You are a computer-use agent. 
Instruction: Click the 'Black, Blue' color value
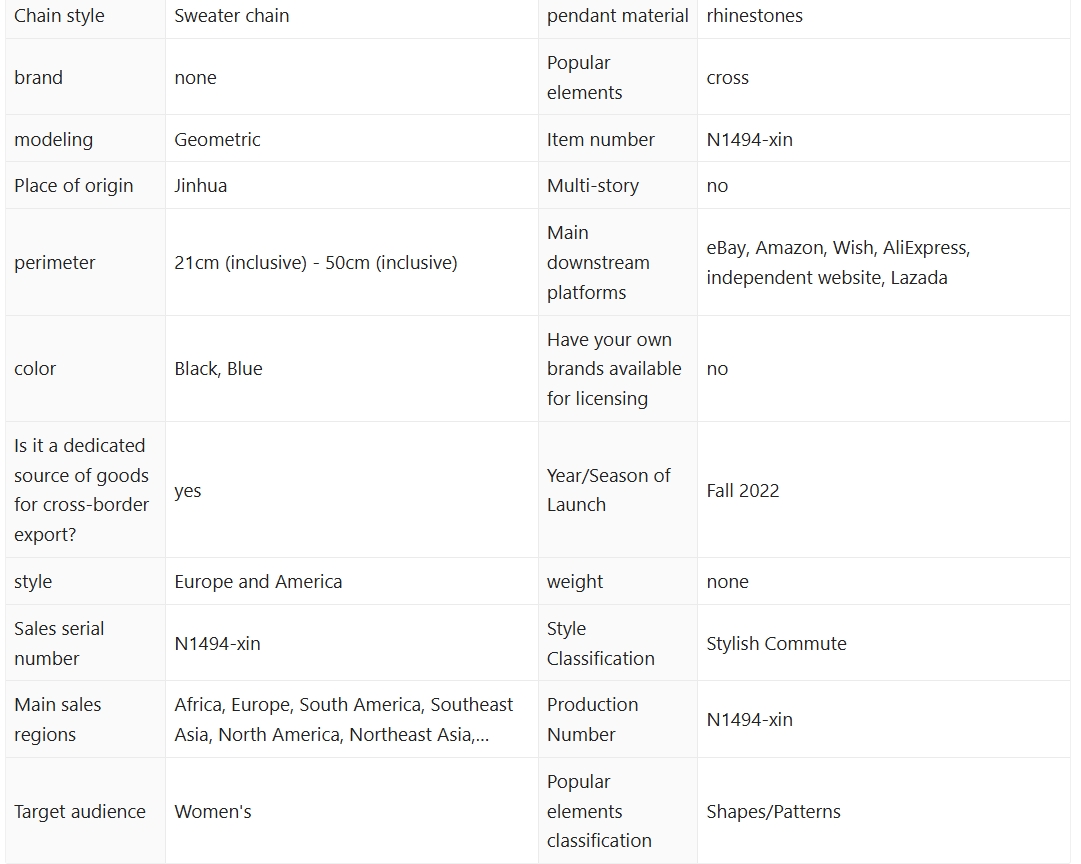[218, 369]
